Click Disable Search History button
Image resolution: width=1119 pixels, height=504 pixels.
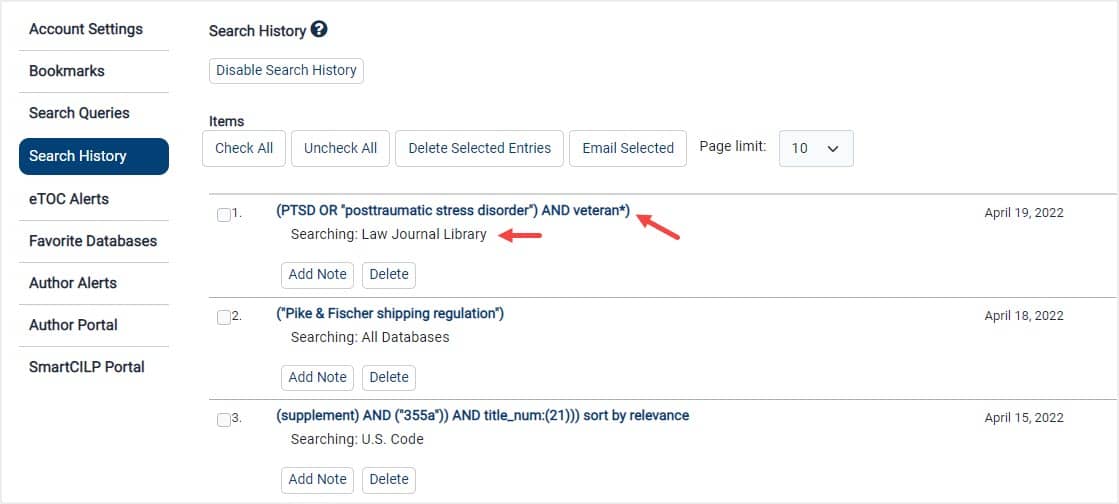[286, 71]
